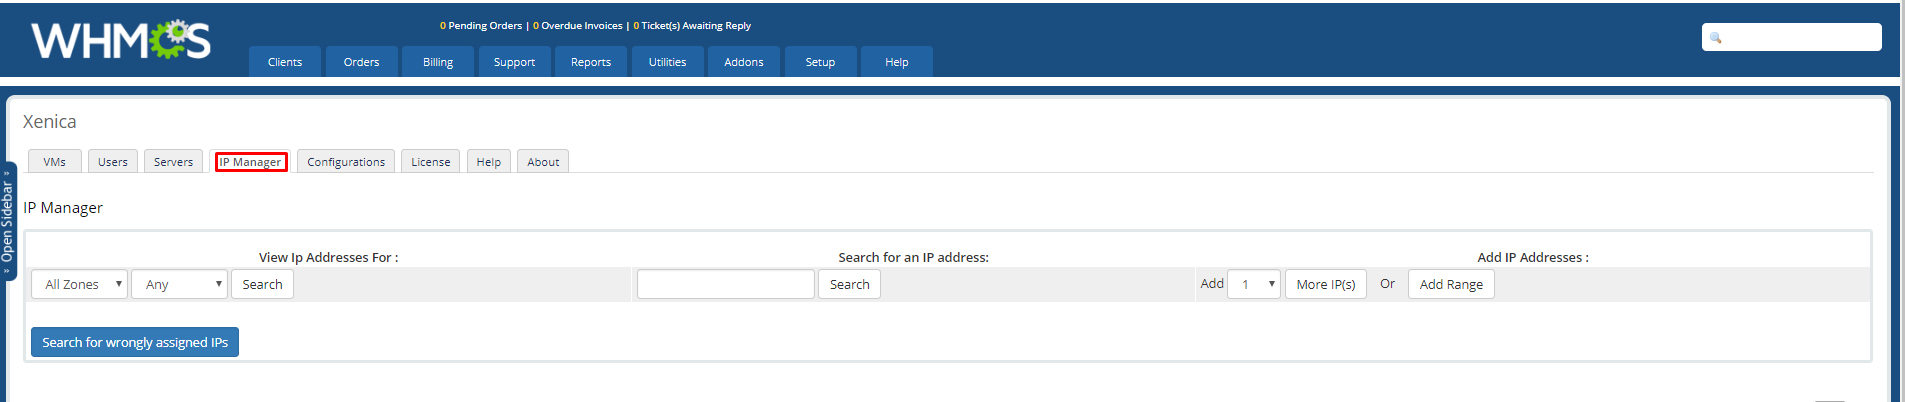Click Search beside the IP address field

pyautogui.click(x=850, y=285)
